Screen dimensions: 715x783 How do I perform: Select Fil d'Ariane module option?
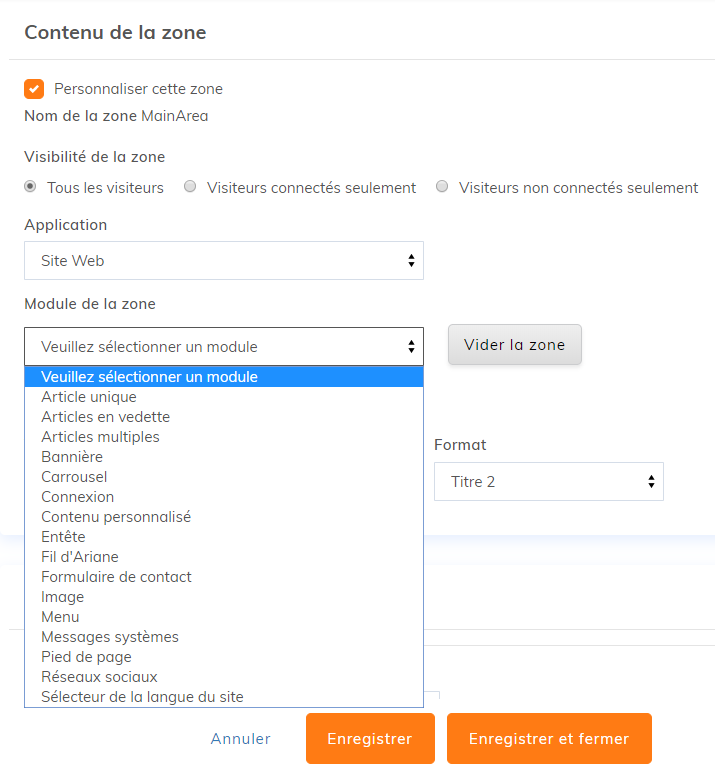(x=80, y=557)
